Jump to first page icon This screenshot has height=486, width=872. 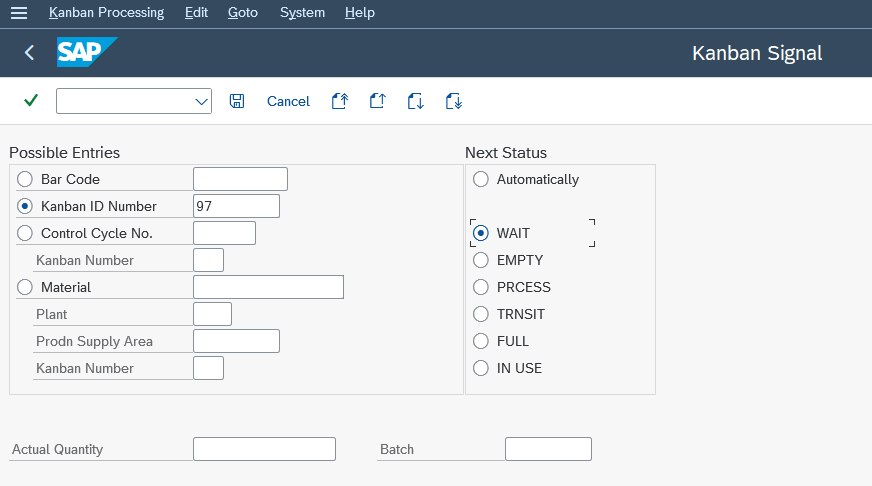[340, 101]
